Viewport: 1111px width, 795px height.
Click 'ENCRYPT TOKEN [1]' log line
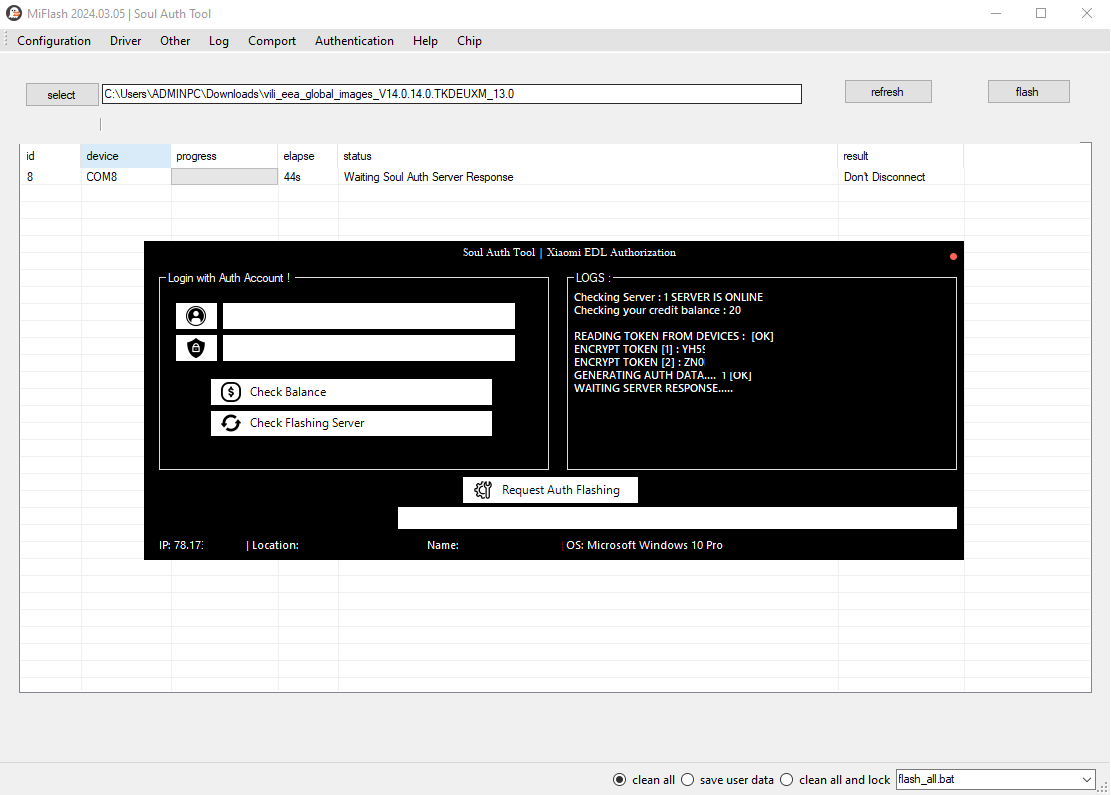pyautogui.click(x=640, y=349)
